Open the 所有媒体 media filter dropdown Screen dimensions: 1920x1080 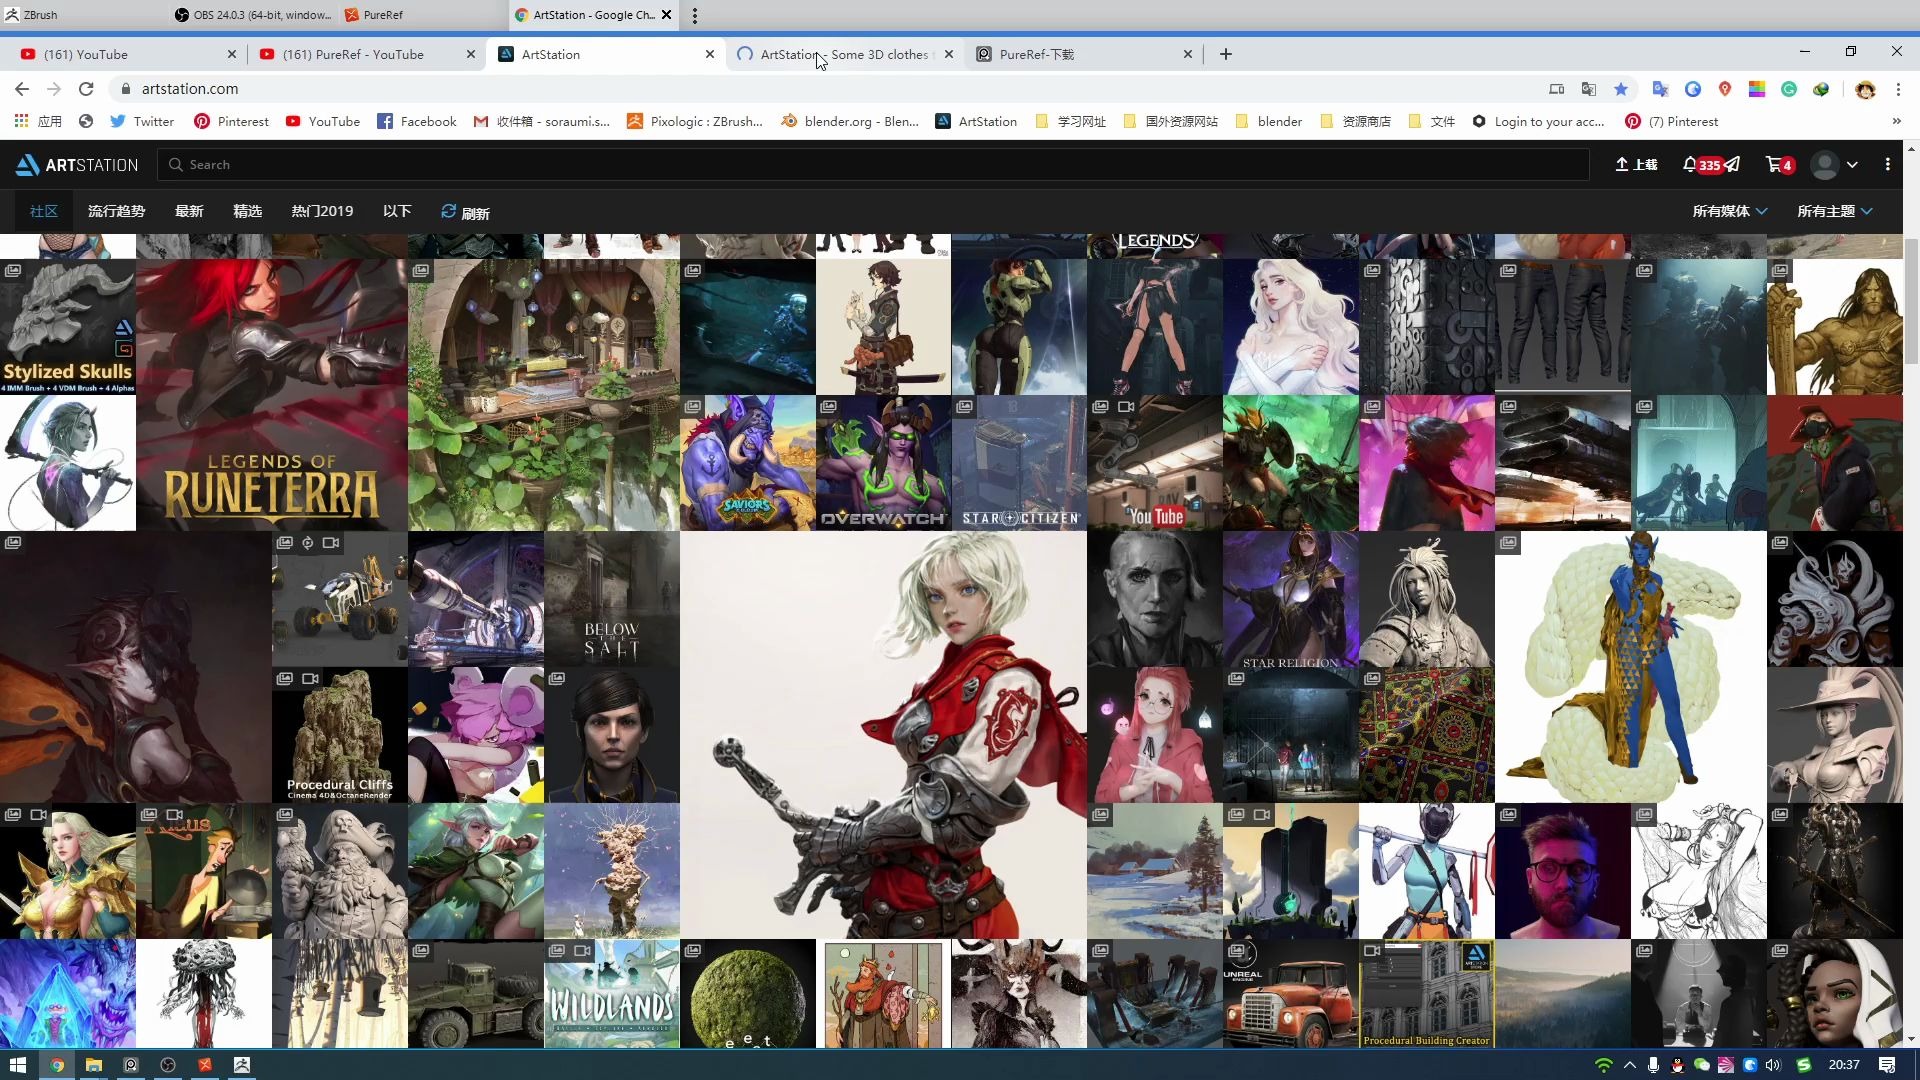[1730, 211]
